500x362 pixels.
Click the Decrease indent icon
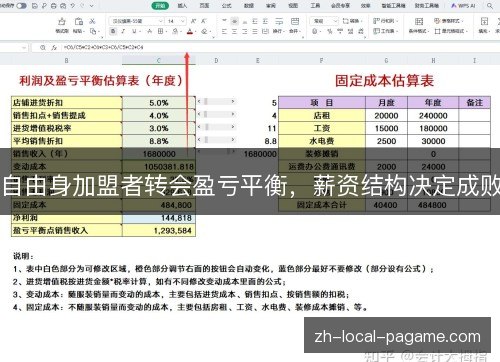point(255,21)
